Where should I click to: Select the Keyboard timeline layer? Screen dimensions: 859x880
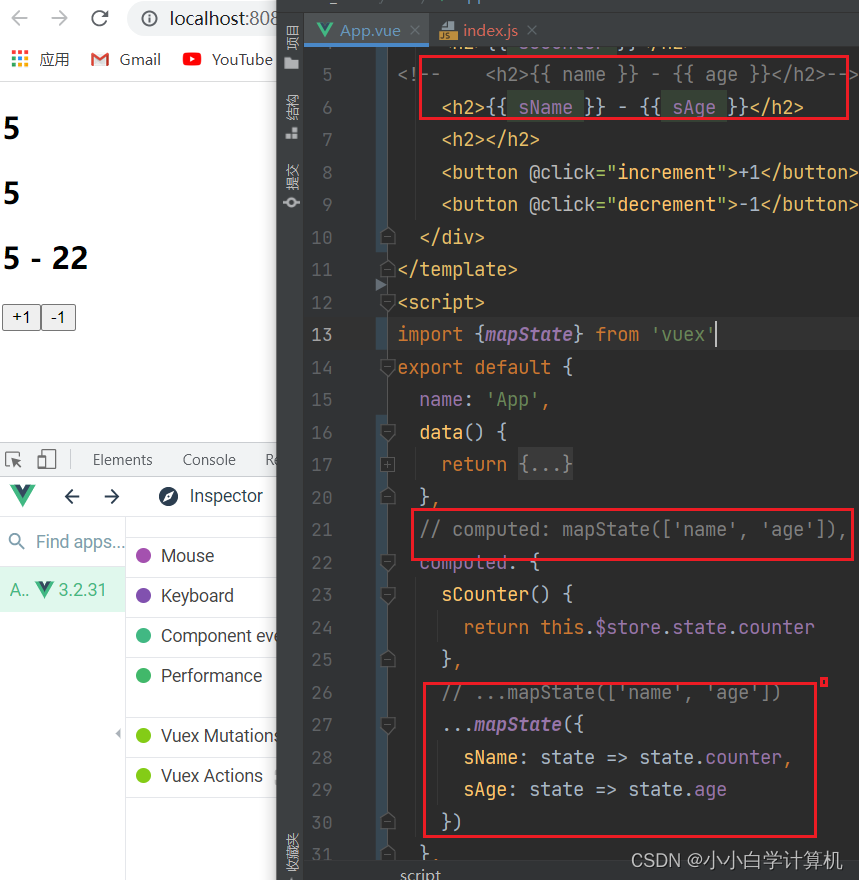(x=201, y=595)
